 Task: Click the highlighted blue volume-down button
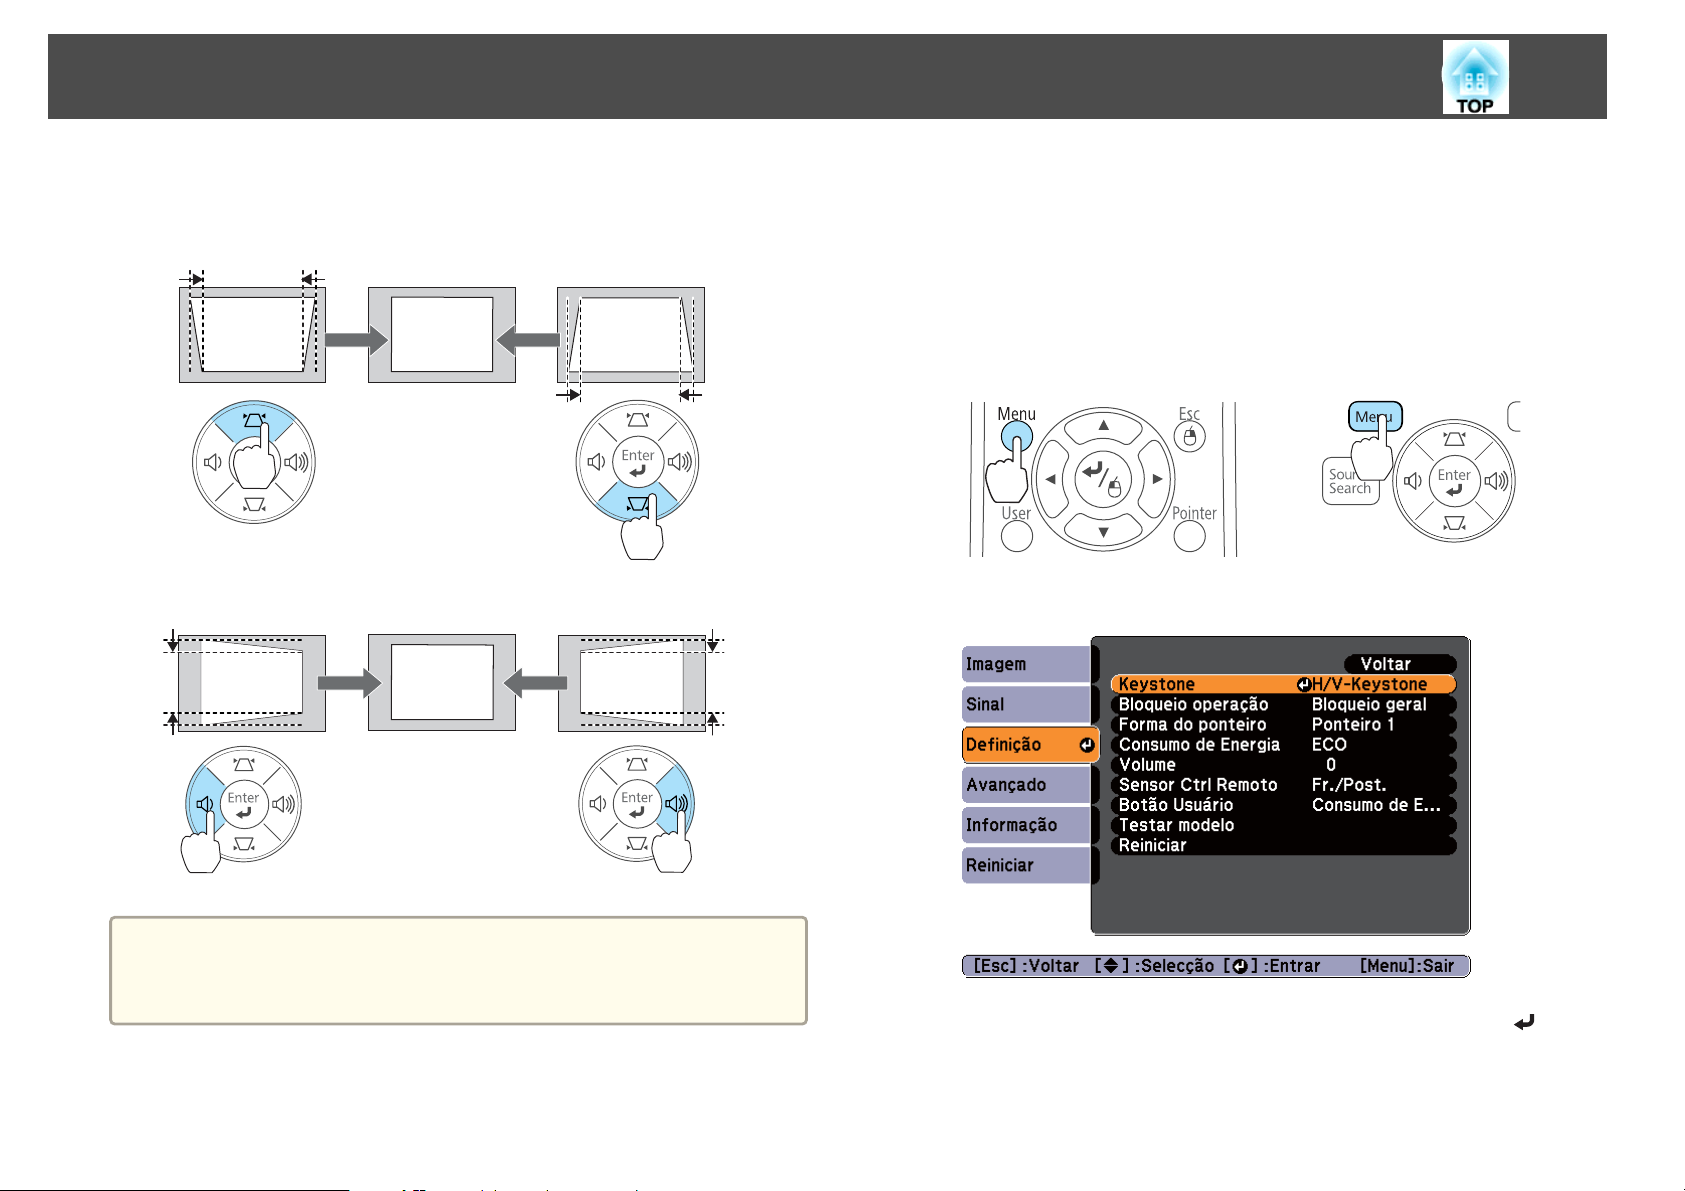point(204,804)
